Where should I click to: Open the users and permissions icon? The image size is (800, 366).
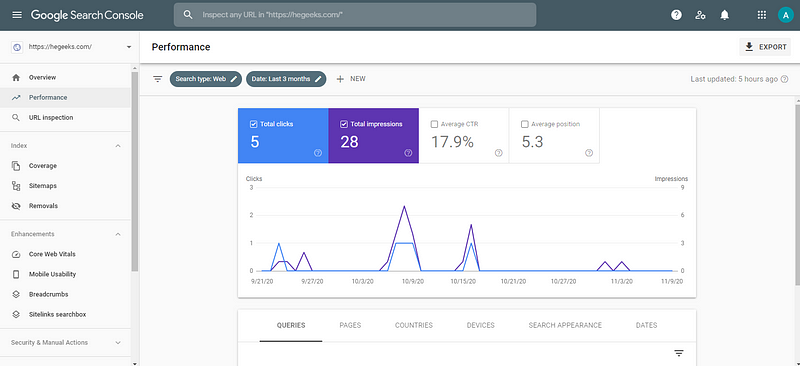[x=700, y=15]
